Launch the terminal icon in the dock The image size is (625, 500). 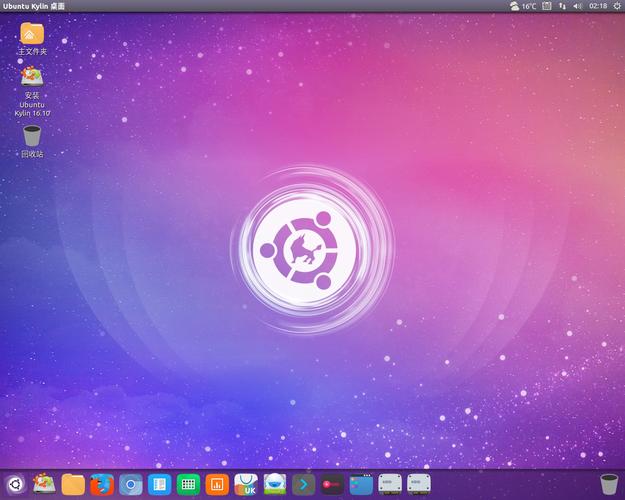303,484
